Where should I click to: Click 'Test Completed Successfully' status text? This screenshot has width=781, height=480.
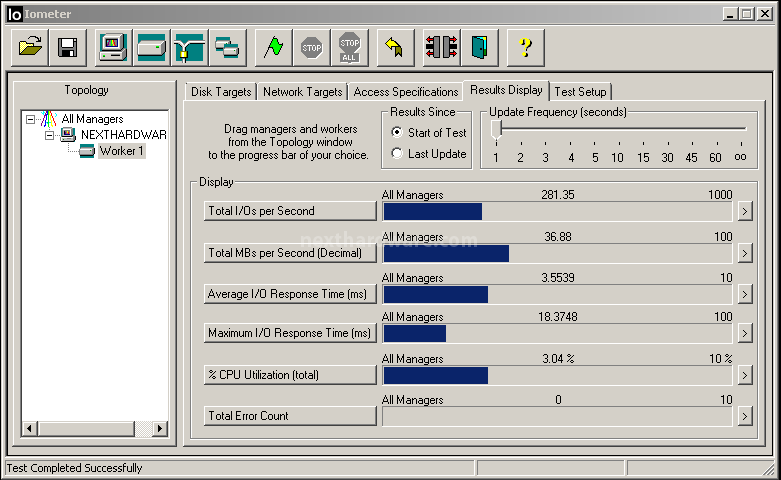tap(74, 468)
